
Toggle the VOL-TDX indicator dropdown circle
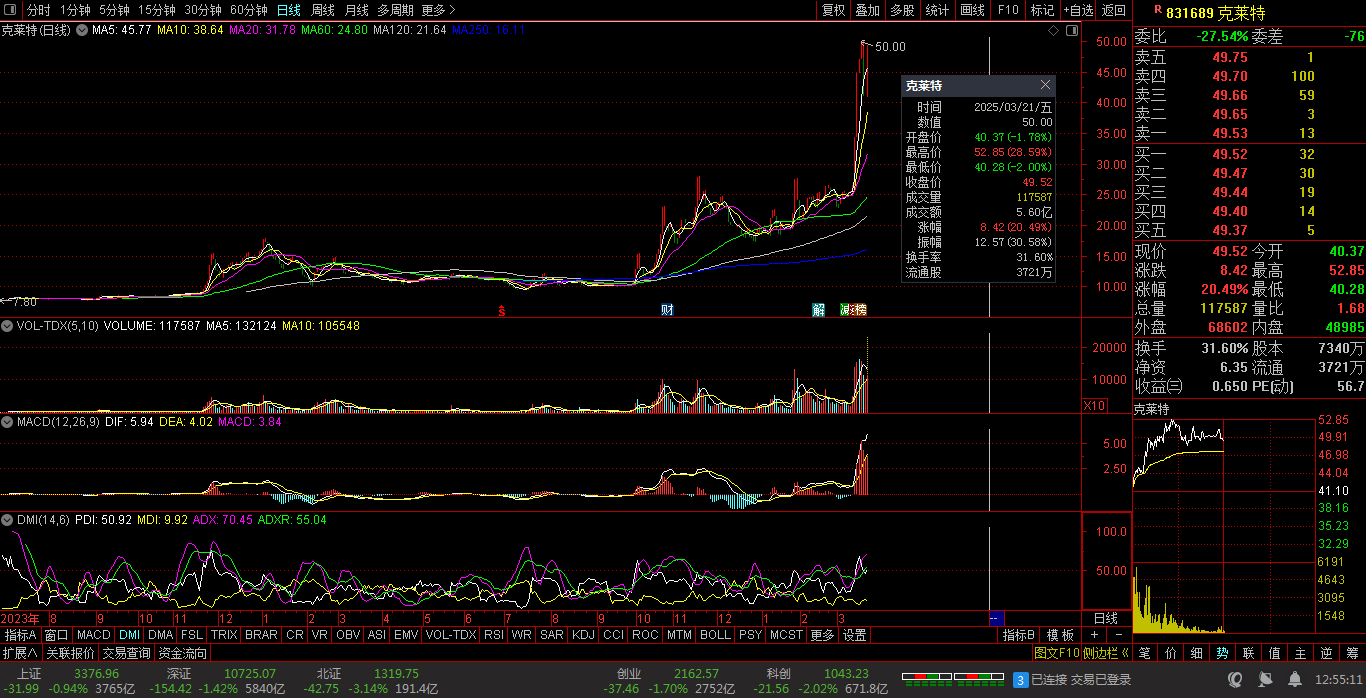tap(7, 326)
